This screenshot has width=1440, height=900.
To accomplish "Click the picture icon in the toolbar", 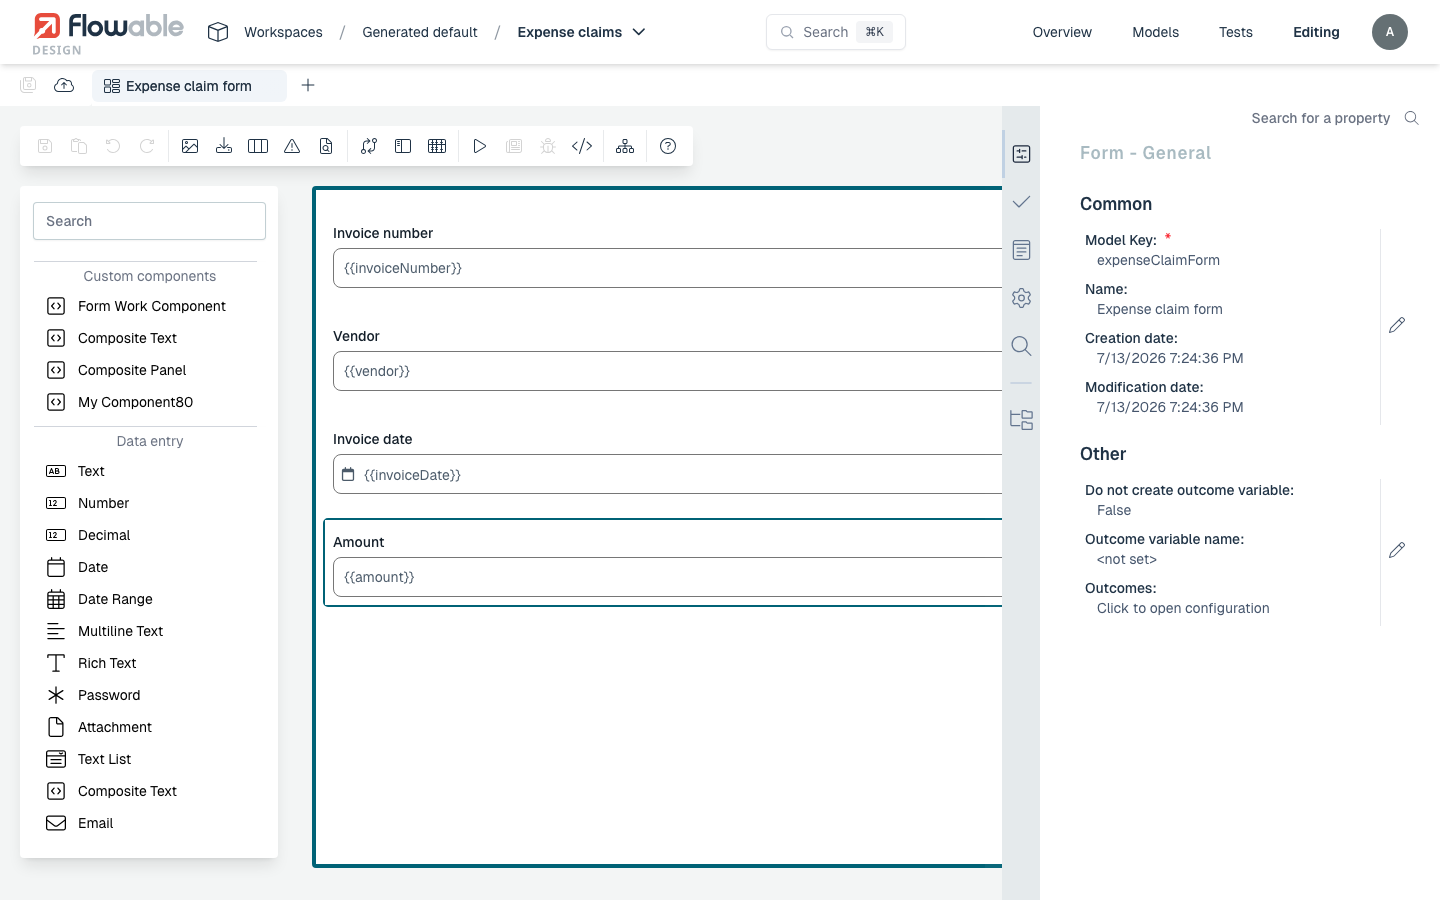I will pos(190,146).
